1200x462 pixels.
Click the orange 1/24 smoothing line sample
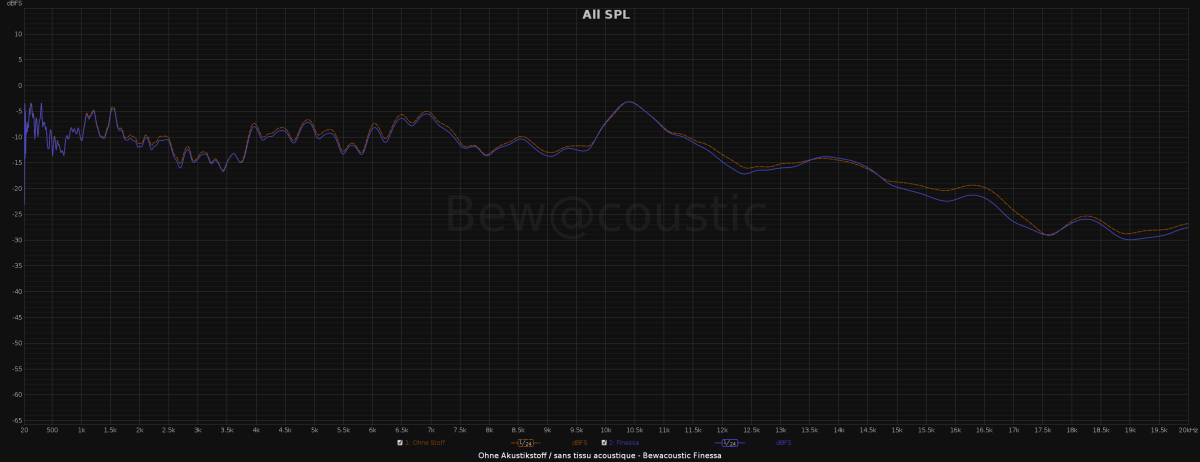[x=524, y=442]
